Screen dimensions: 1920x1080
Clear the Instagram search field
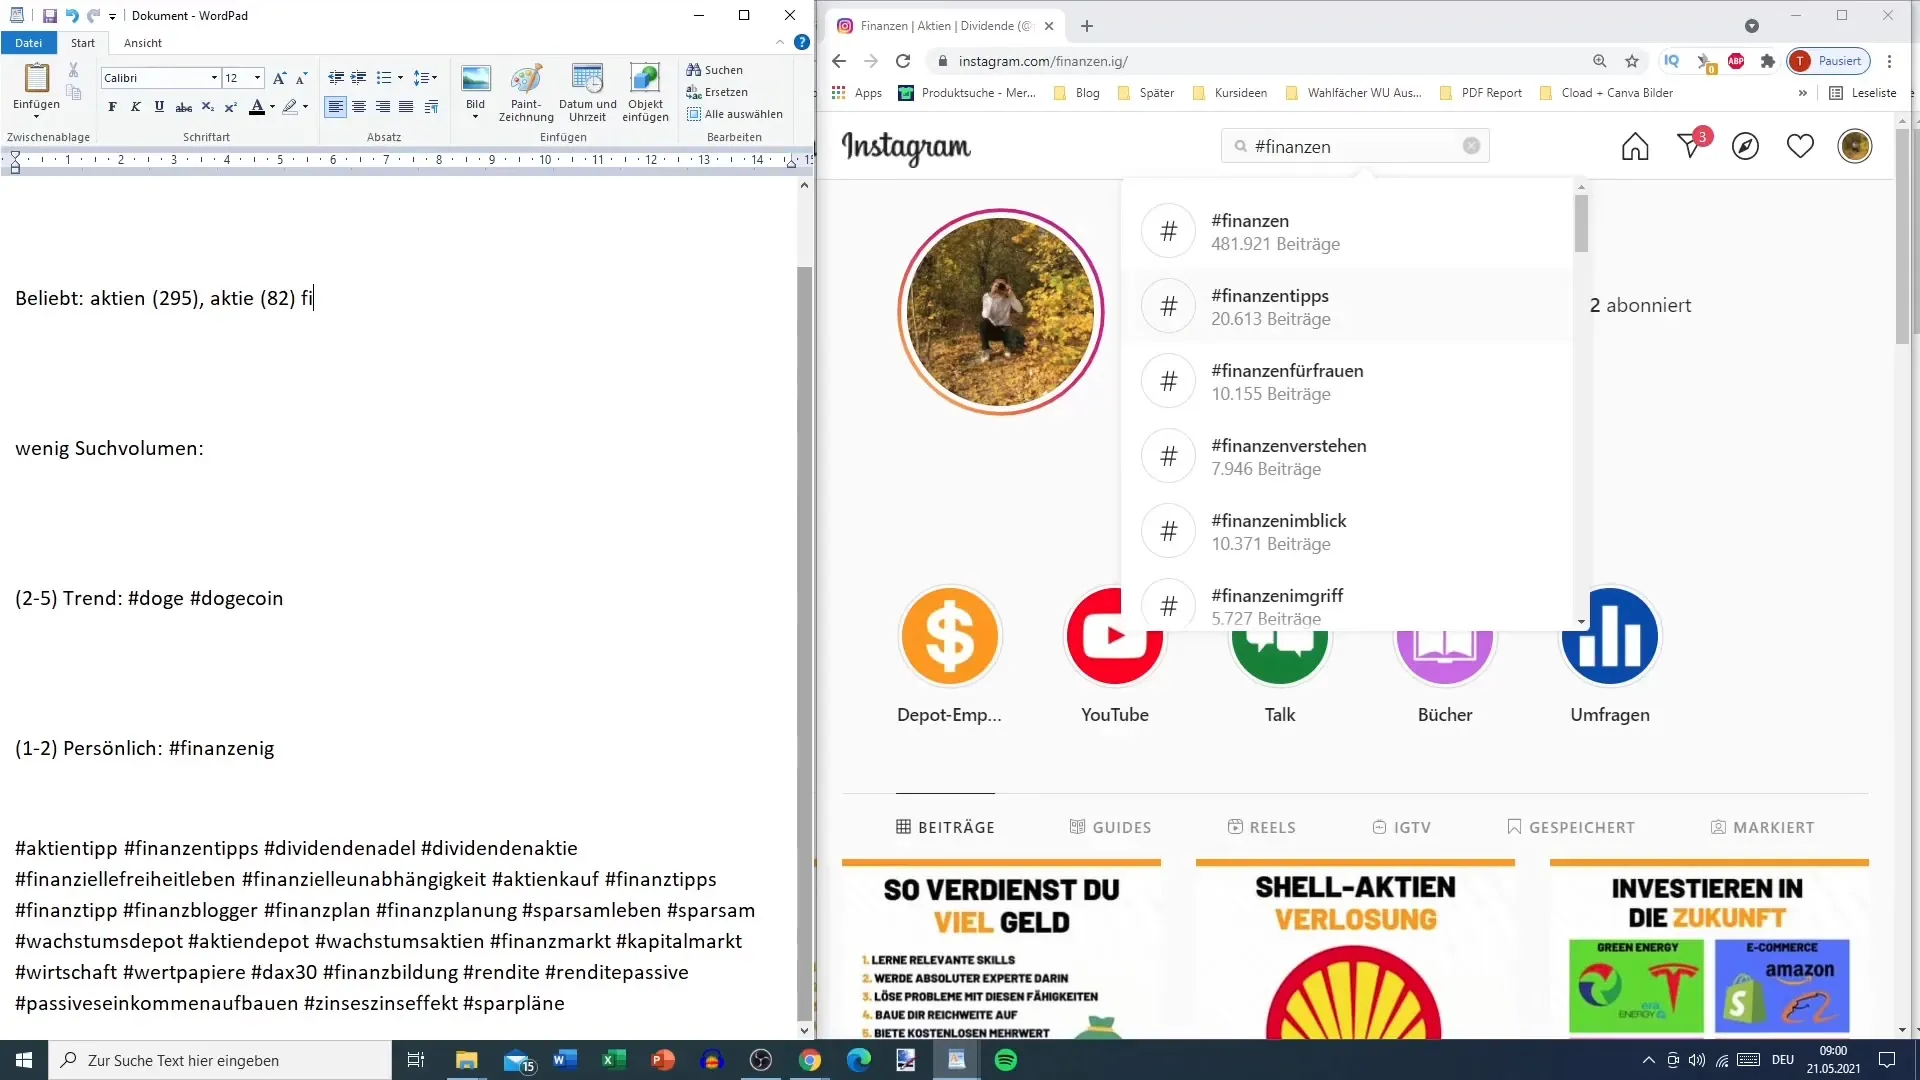click(x=1471, y=146)
